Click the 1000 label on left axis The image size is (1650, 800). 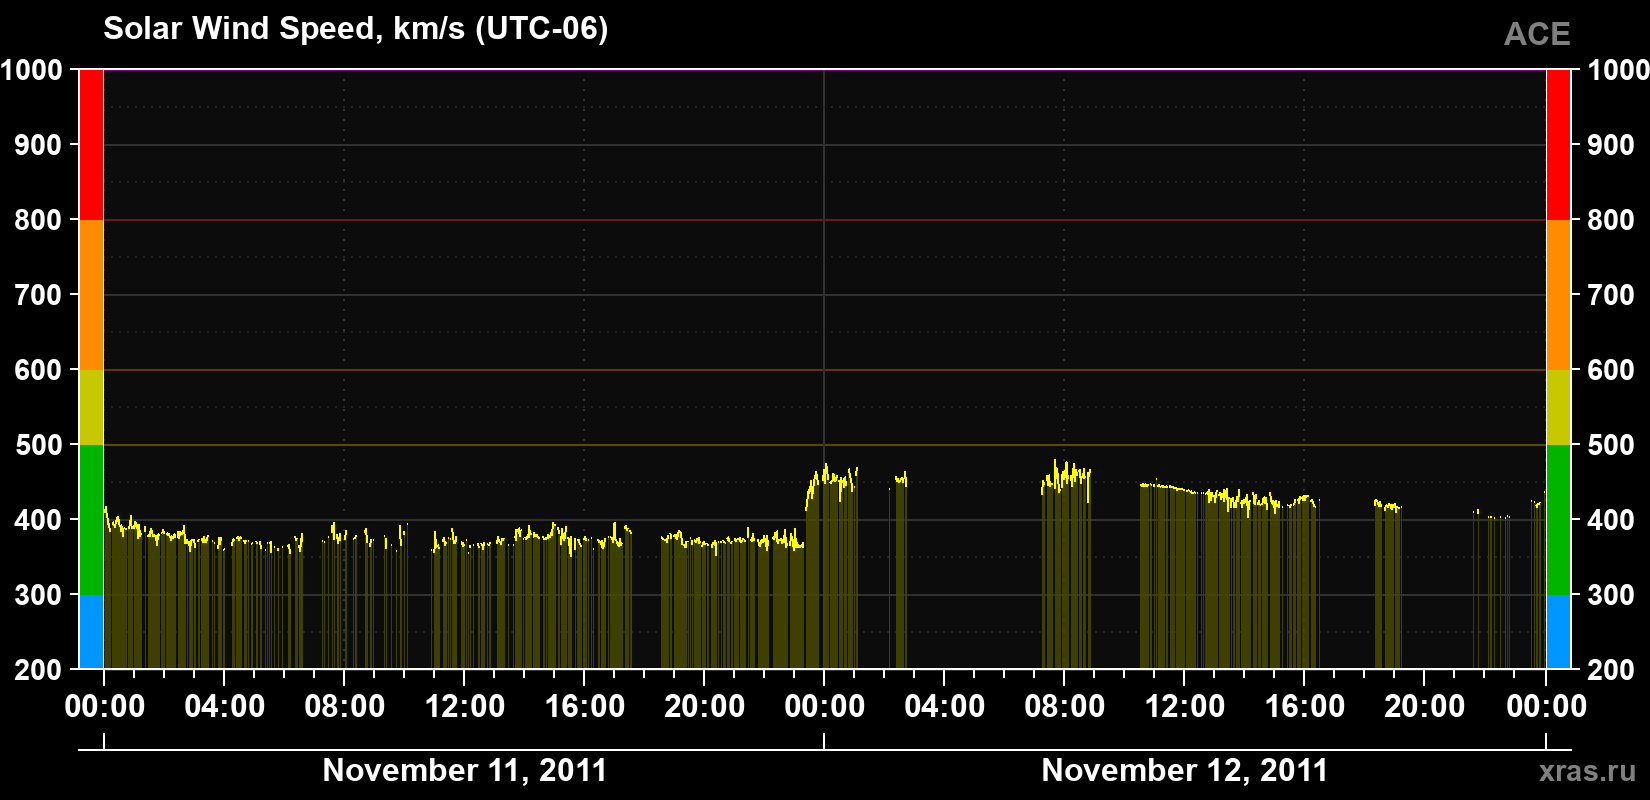[x=32, y=70]
